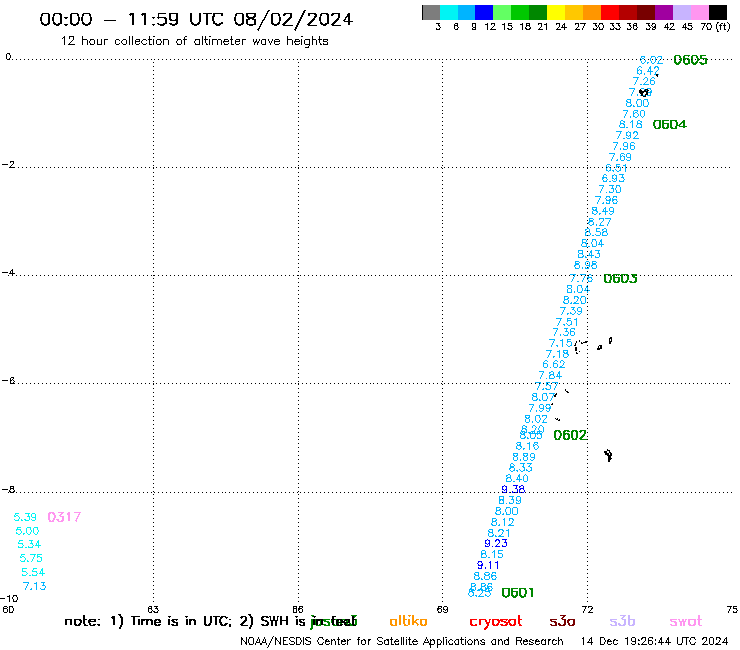This screenshot has width=740, height=650.
Task: Click the green 0605 time label
Action: (690, 60)
